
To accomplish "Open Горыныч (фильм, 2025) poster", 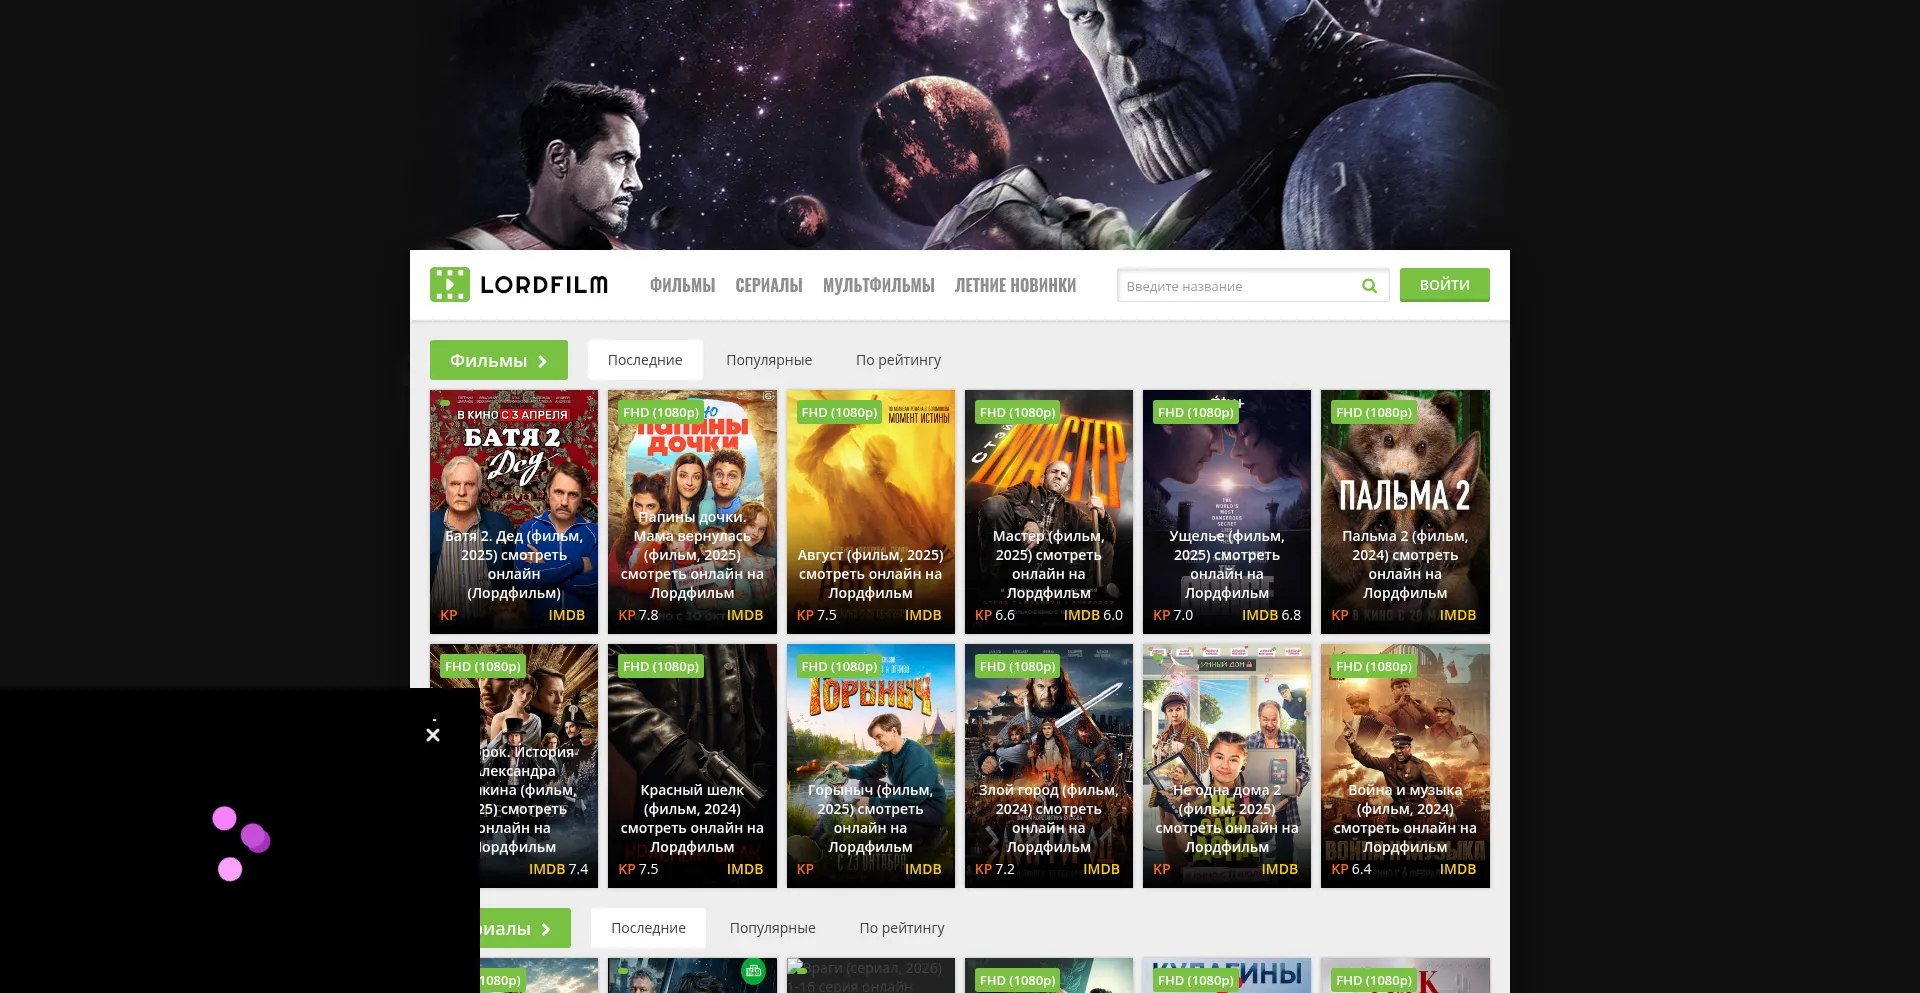I will (x=871, y=766).
